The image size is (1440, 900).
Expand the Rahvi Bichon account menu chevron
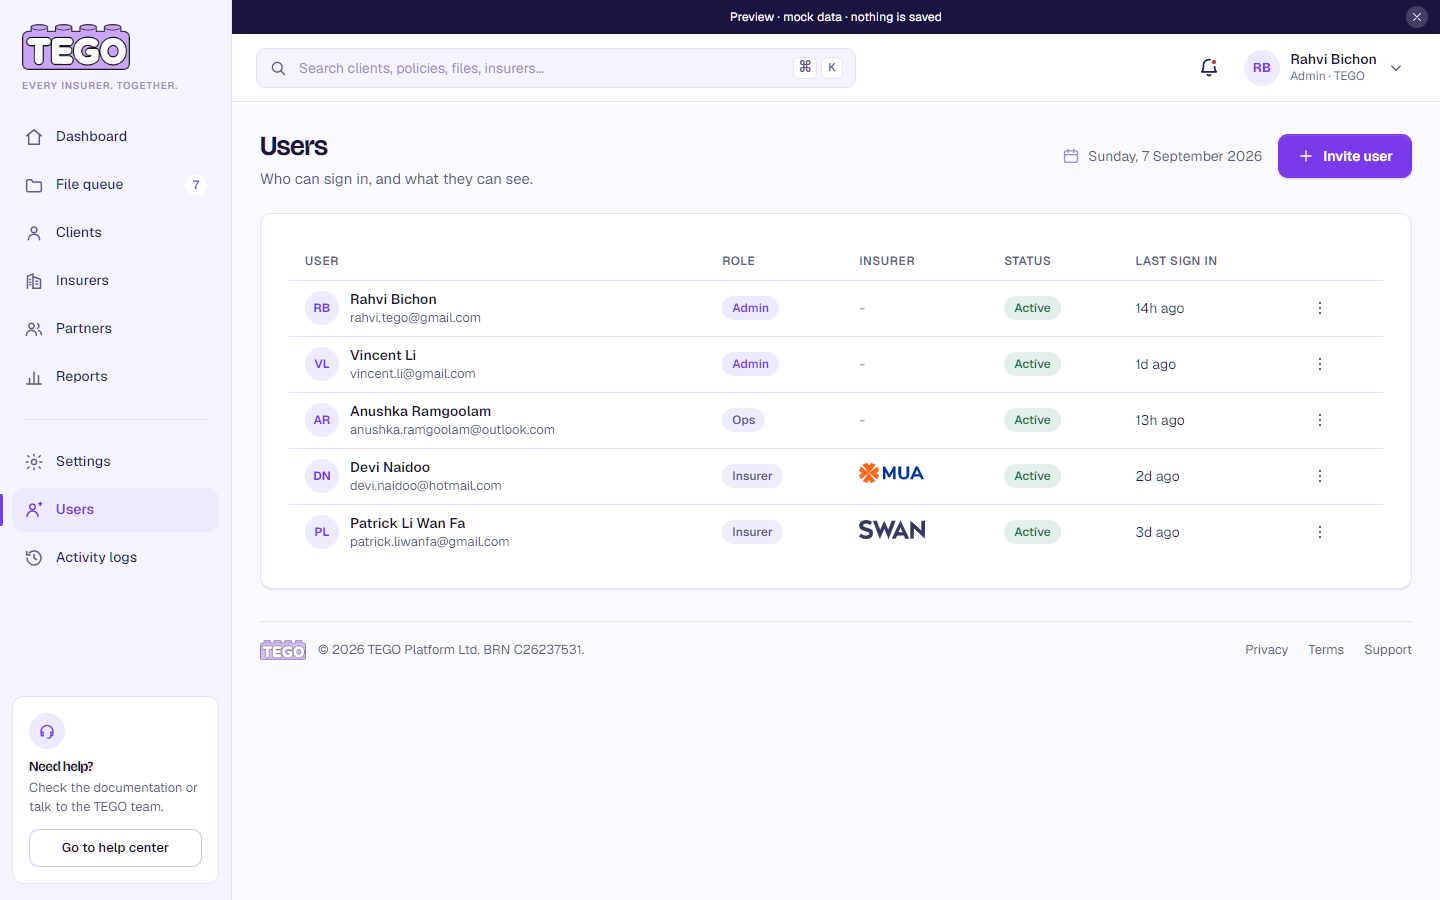click(1396, 68)
